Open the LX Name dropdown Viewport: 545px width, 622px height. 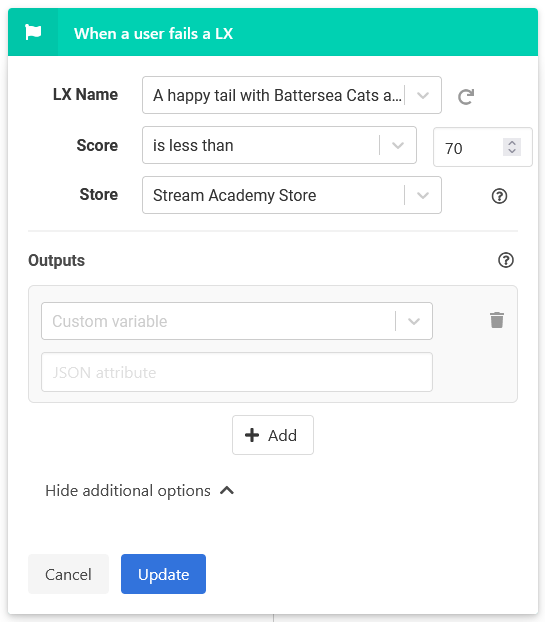click(423, 96)
